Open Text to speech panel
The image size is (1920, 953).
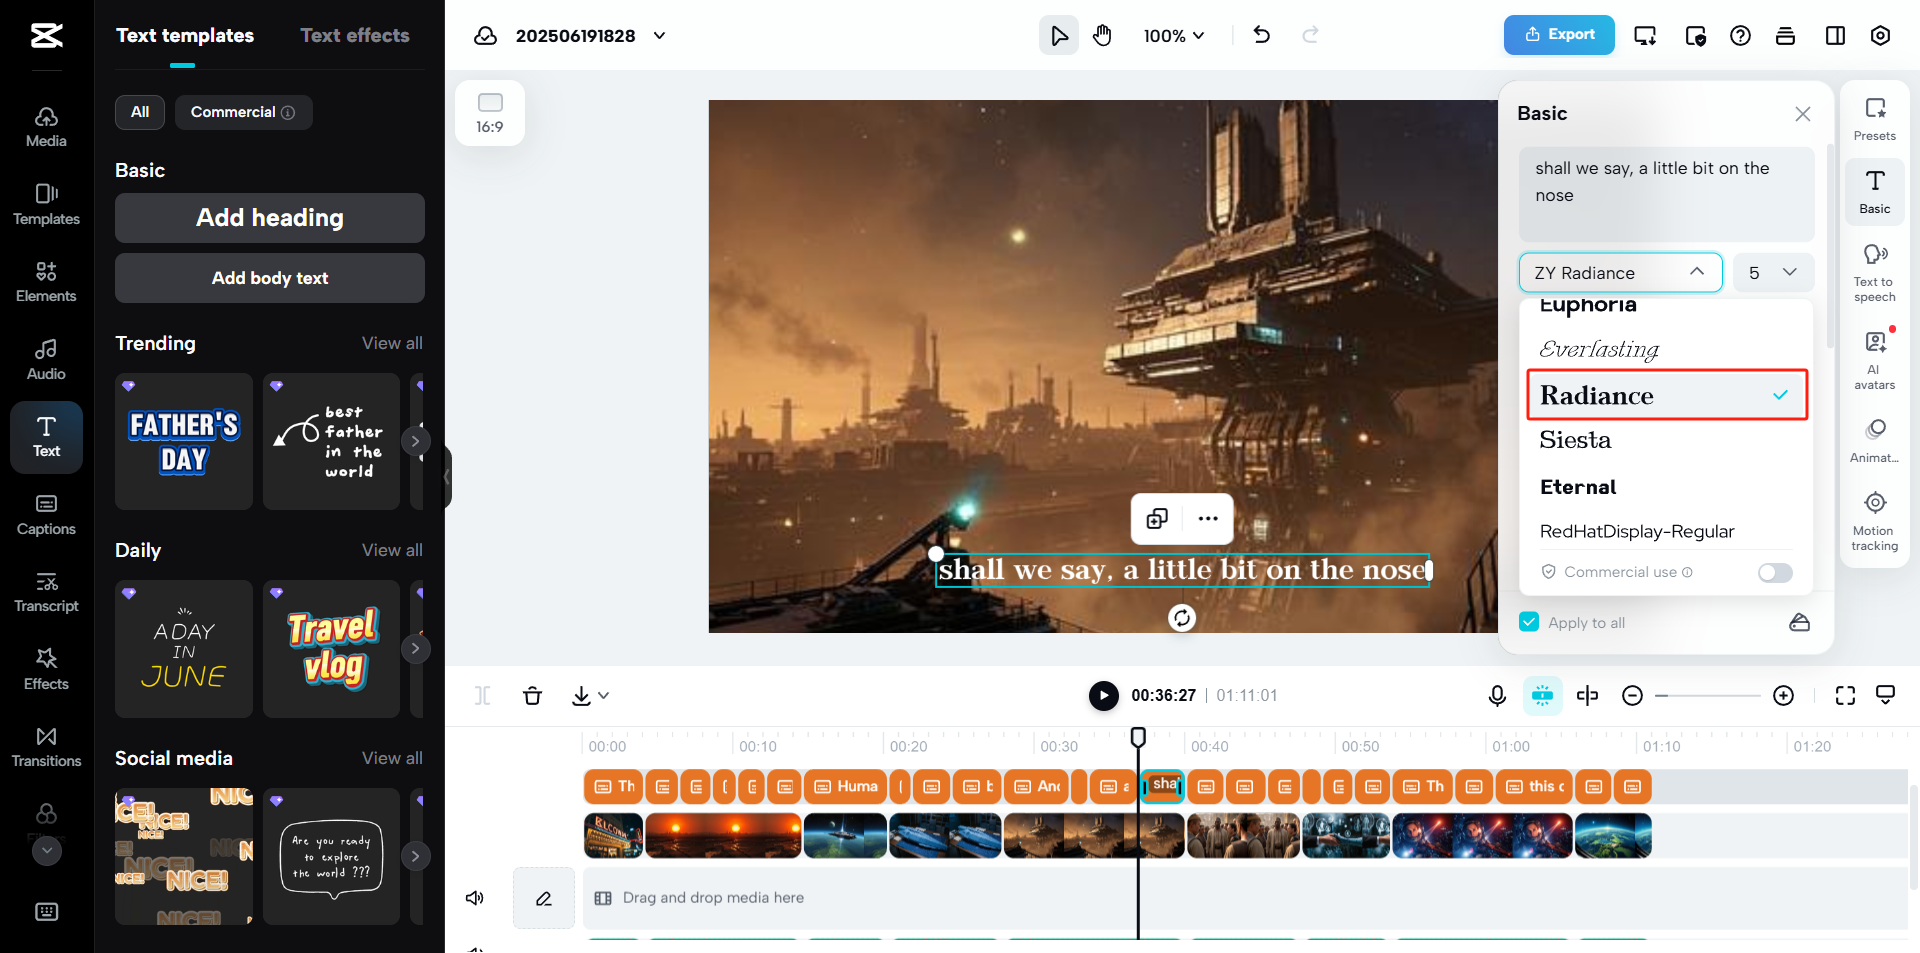(1874, 272)
